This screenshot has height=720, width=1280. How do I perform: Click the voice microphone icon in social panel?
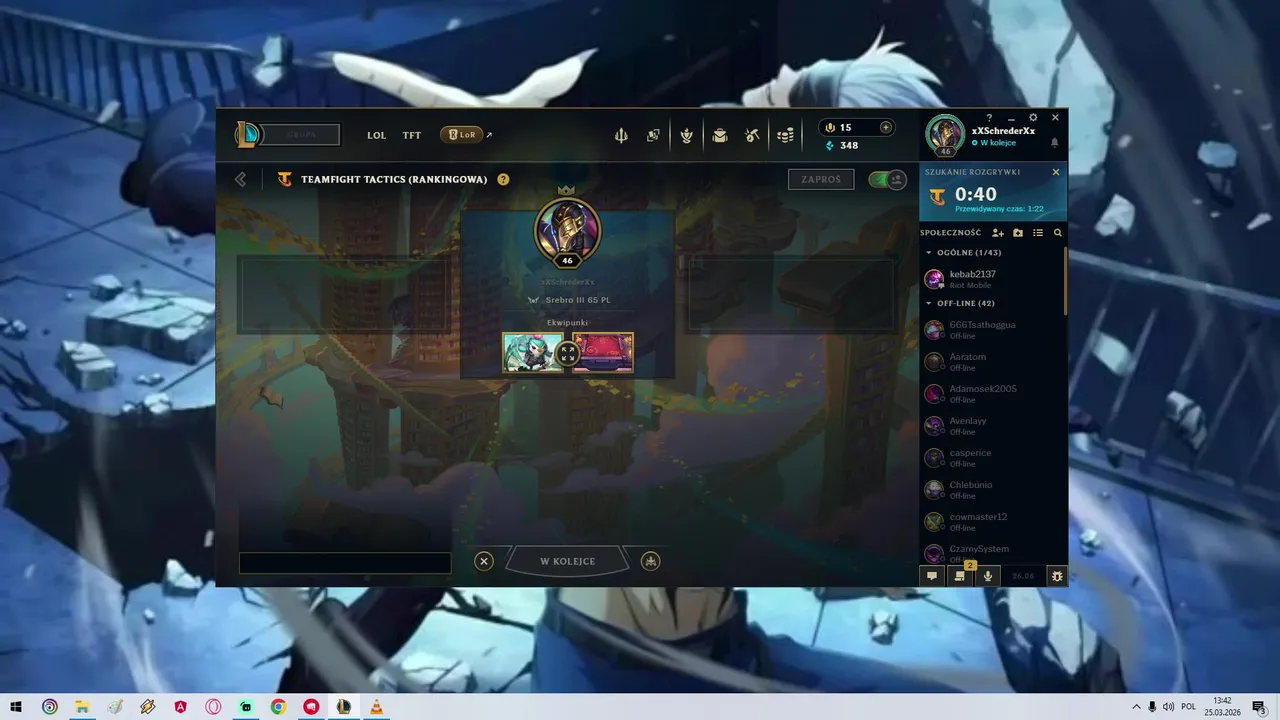pyautogui.click(x=988, y=575)
